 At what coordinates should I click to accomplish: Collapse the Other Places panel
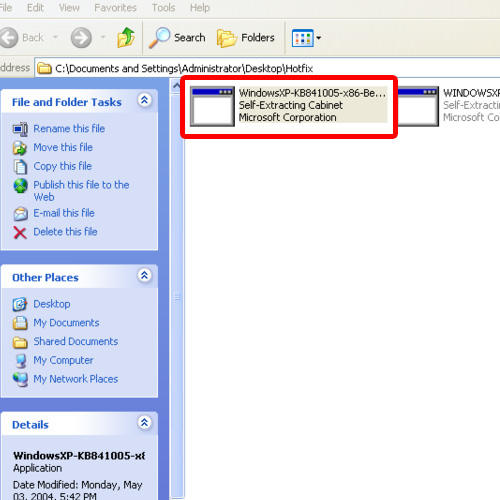144,275
